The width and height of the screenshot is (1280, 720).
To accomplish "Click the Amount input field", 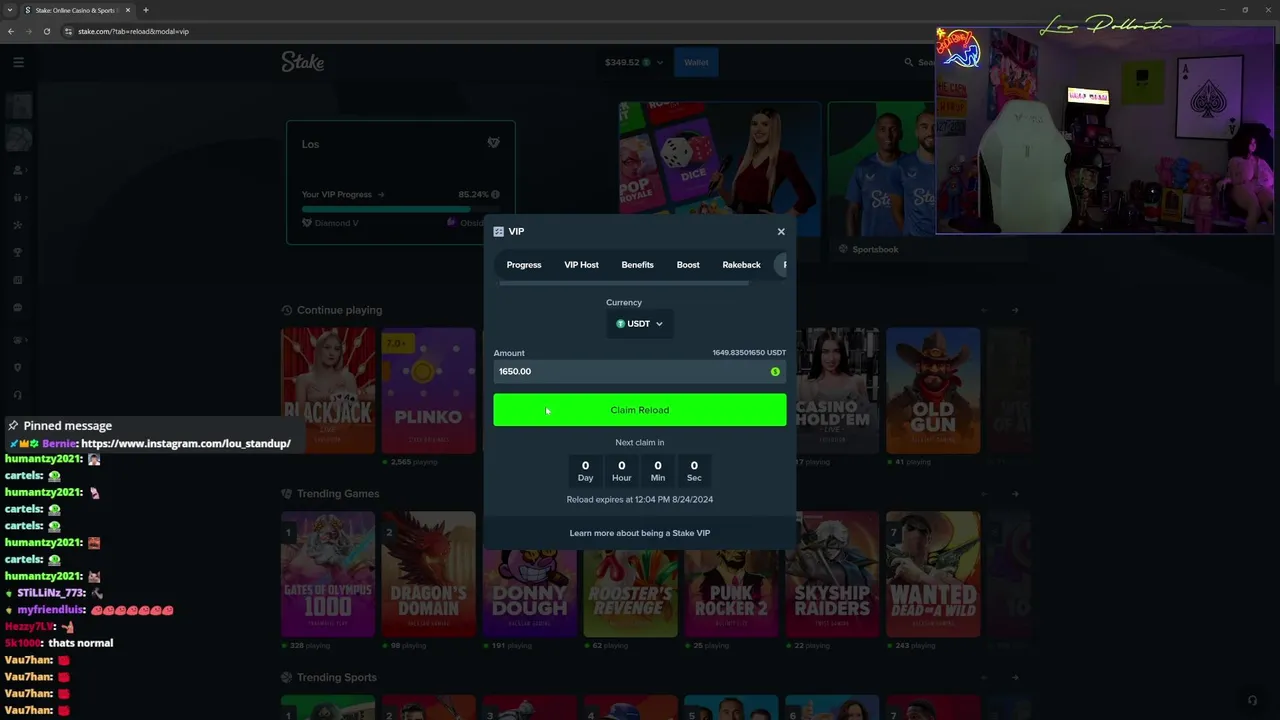I will pyautogui.click(x=640, y=371).
